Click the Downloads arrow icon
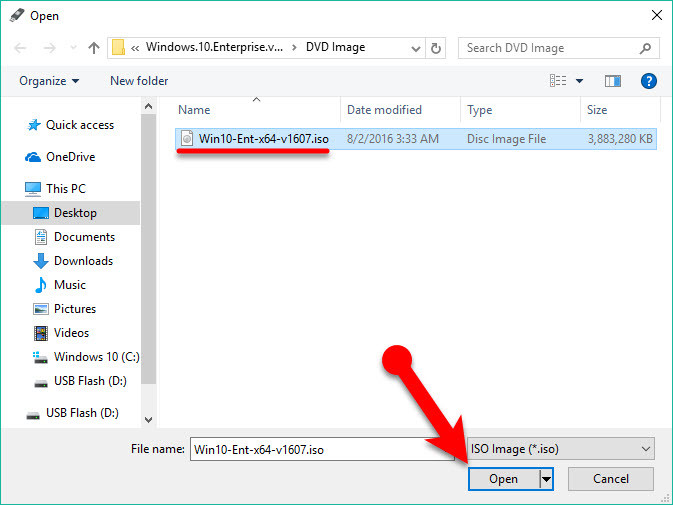This screenshot has width=673, height=505. 41,260
